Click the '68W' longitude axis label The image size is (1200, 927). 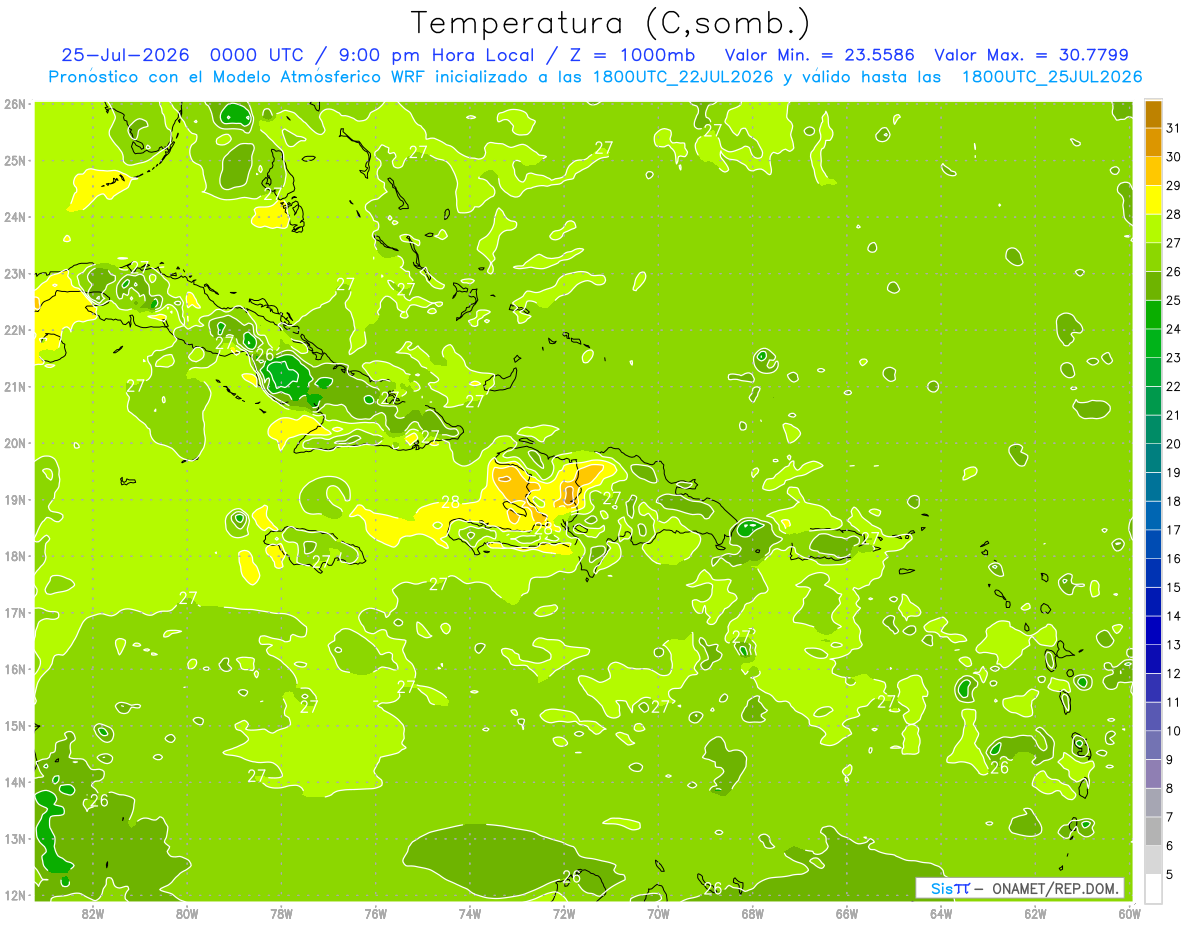(x=753, y=913)
